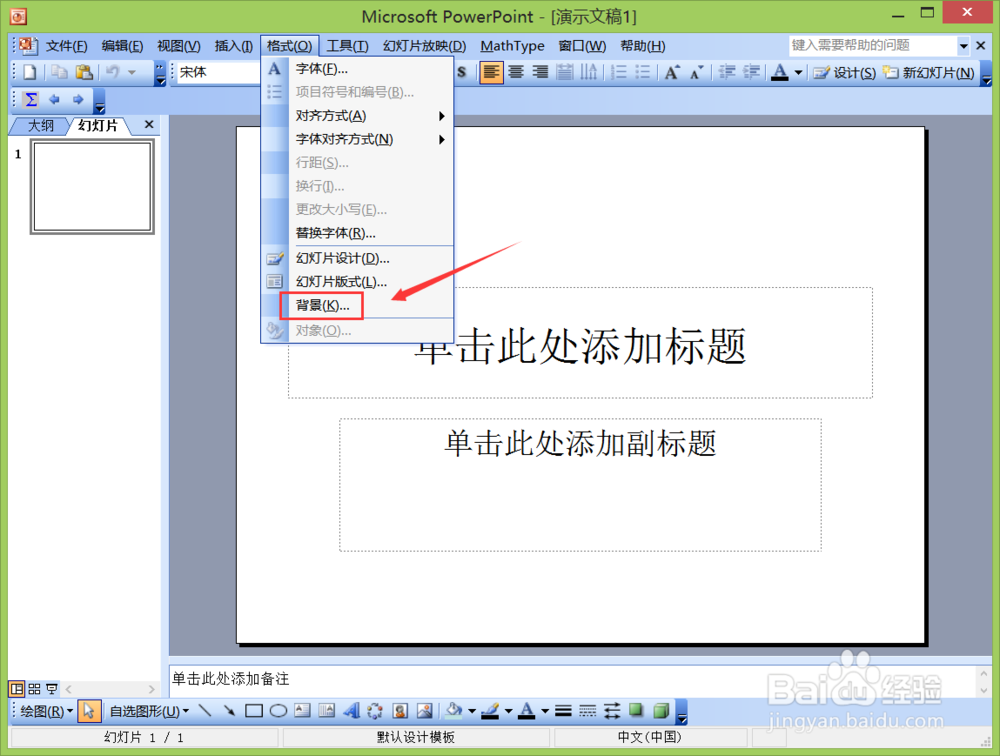This screenshot has width=1000, height=756.
Task: Type a question in help search box
Action: (x=872, y=45)
